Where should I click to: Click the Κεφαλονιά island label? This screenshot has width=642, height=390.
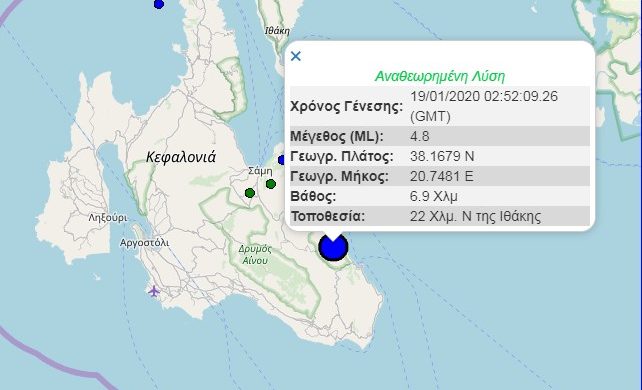tap(181, 157)
